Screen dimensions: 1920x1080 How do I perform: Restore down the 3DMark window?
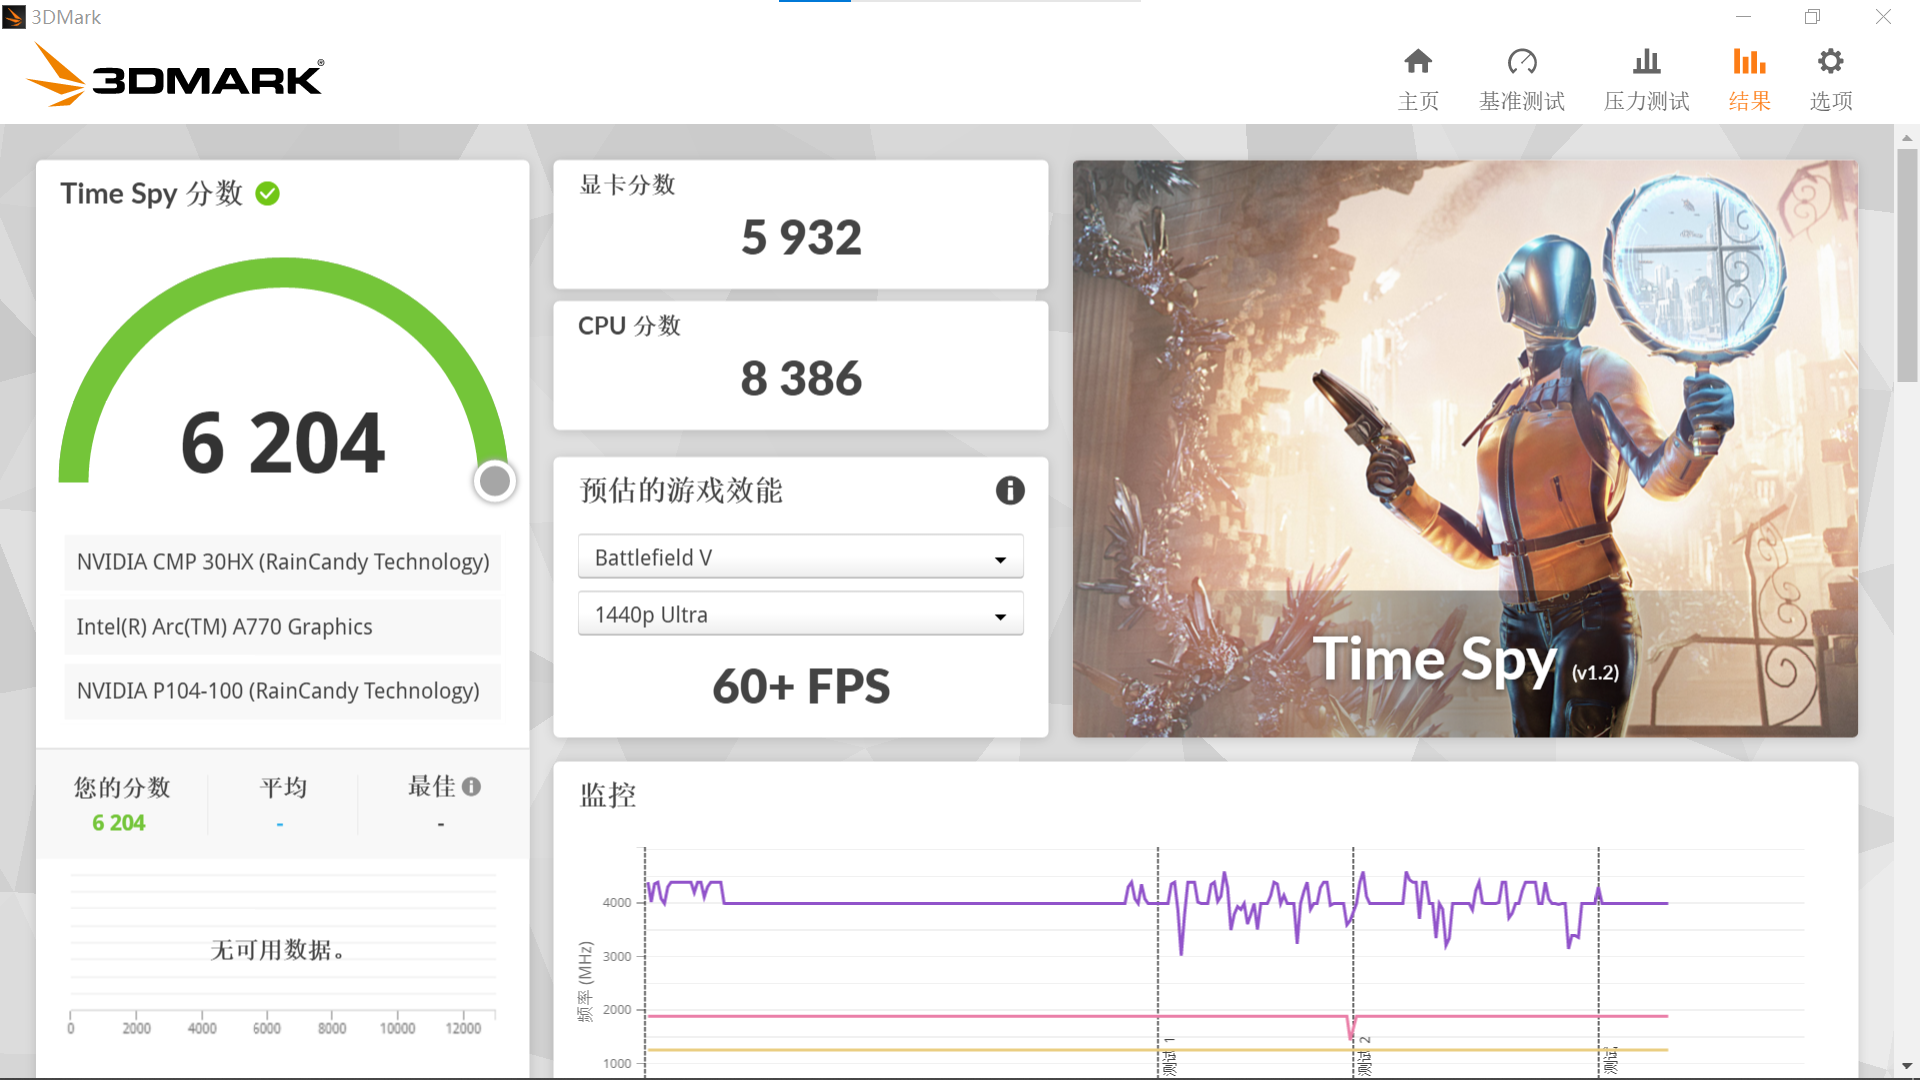(x=1812, y=17)
